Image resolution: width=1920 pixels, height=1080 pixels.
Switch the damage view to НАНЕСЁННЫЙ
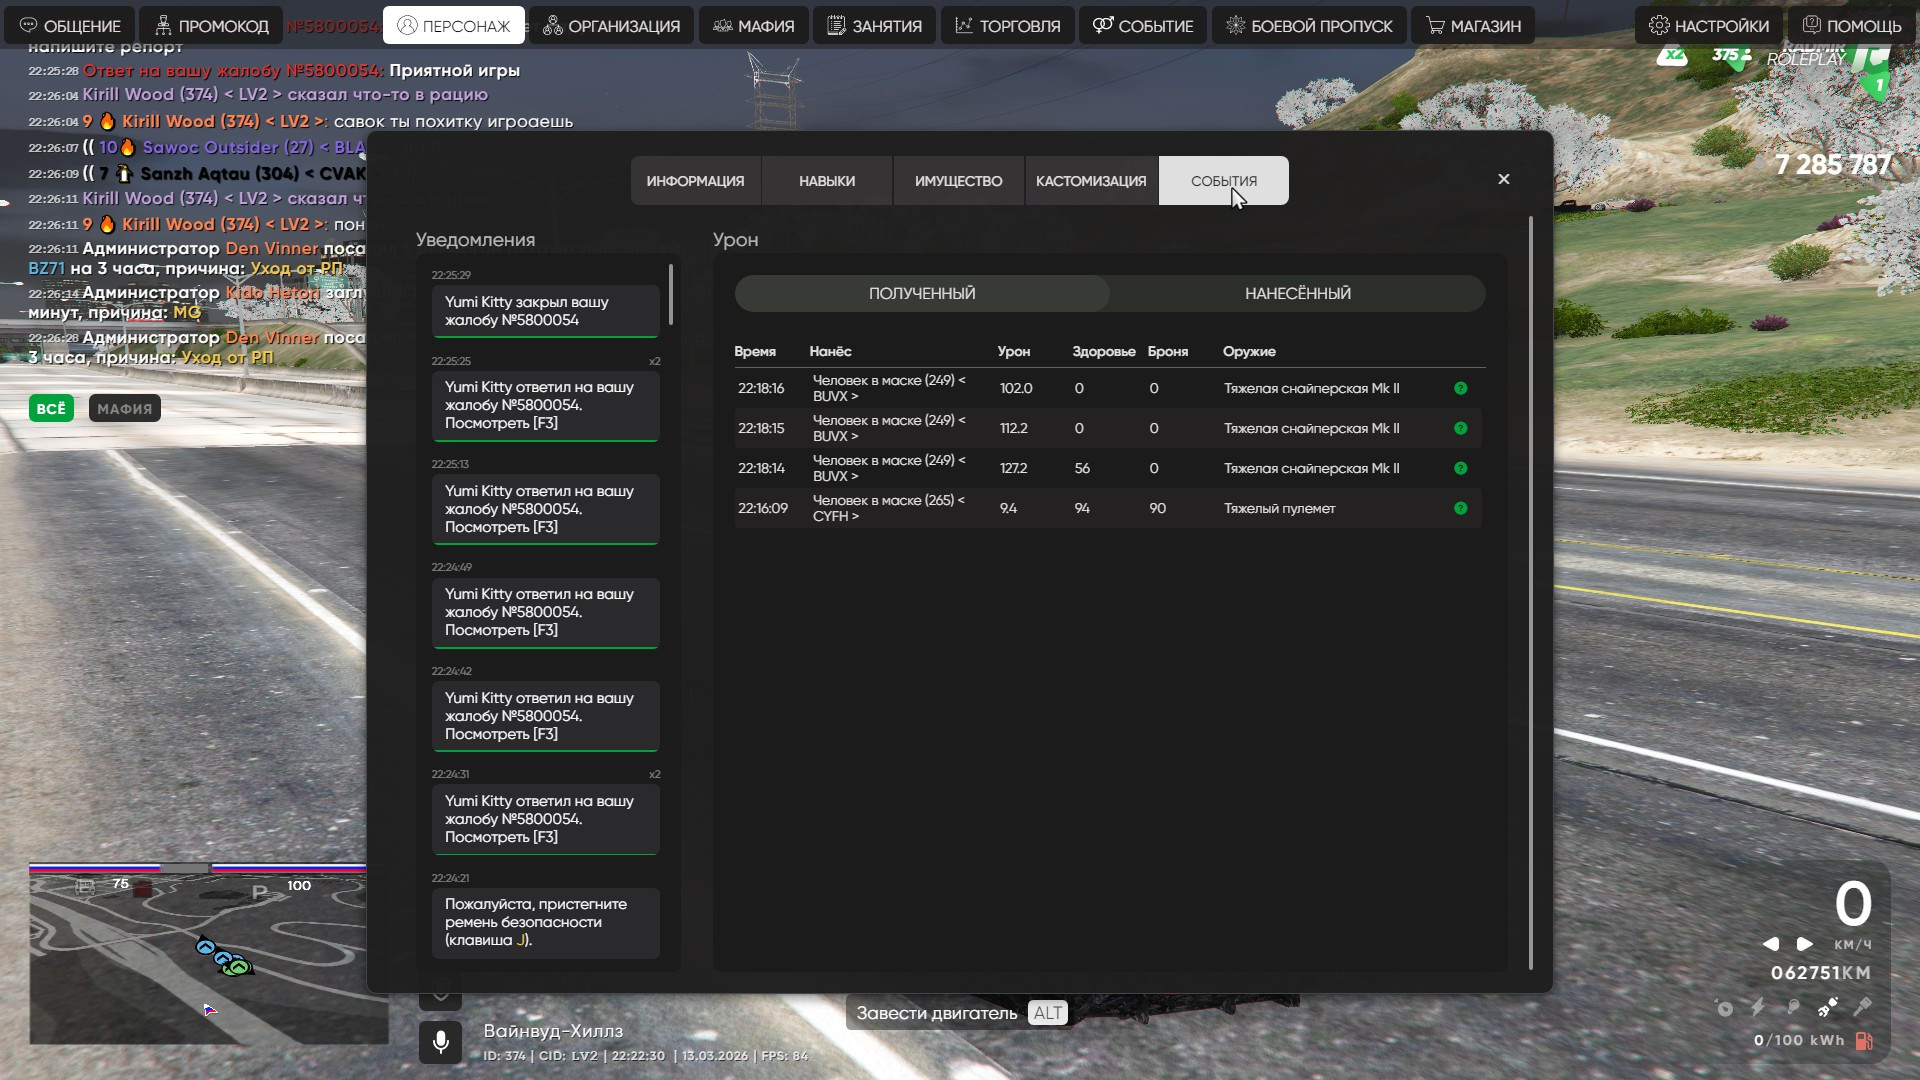(1297, 293)
